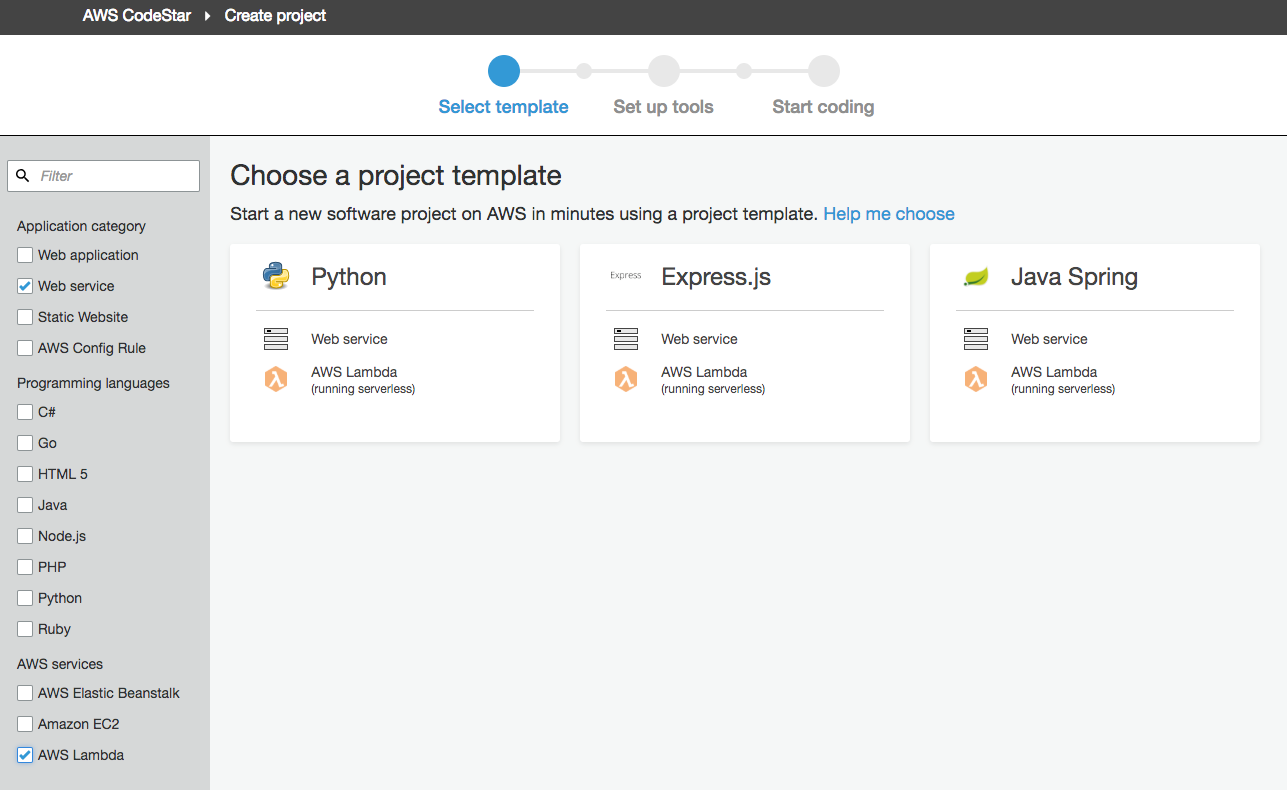Click the Express.js logo icon
Screen dimensions: 1287x790
tap(626, 276)
